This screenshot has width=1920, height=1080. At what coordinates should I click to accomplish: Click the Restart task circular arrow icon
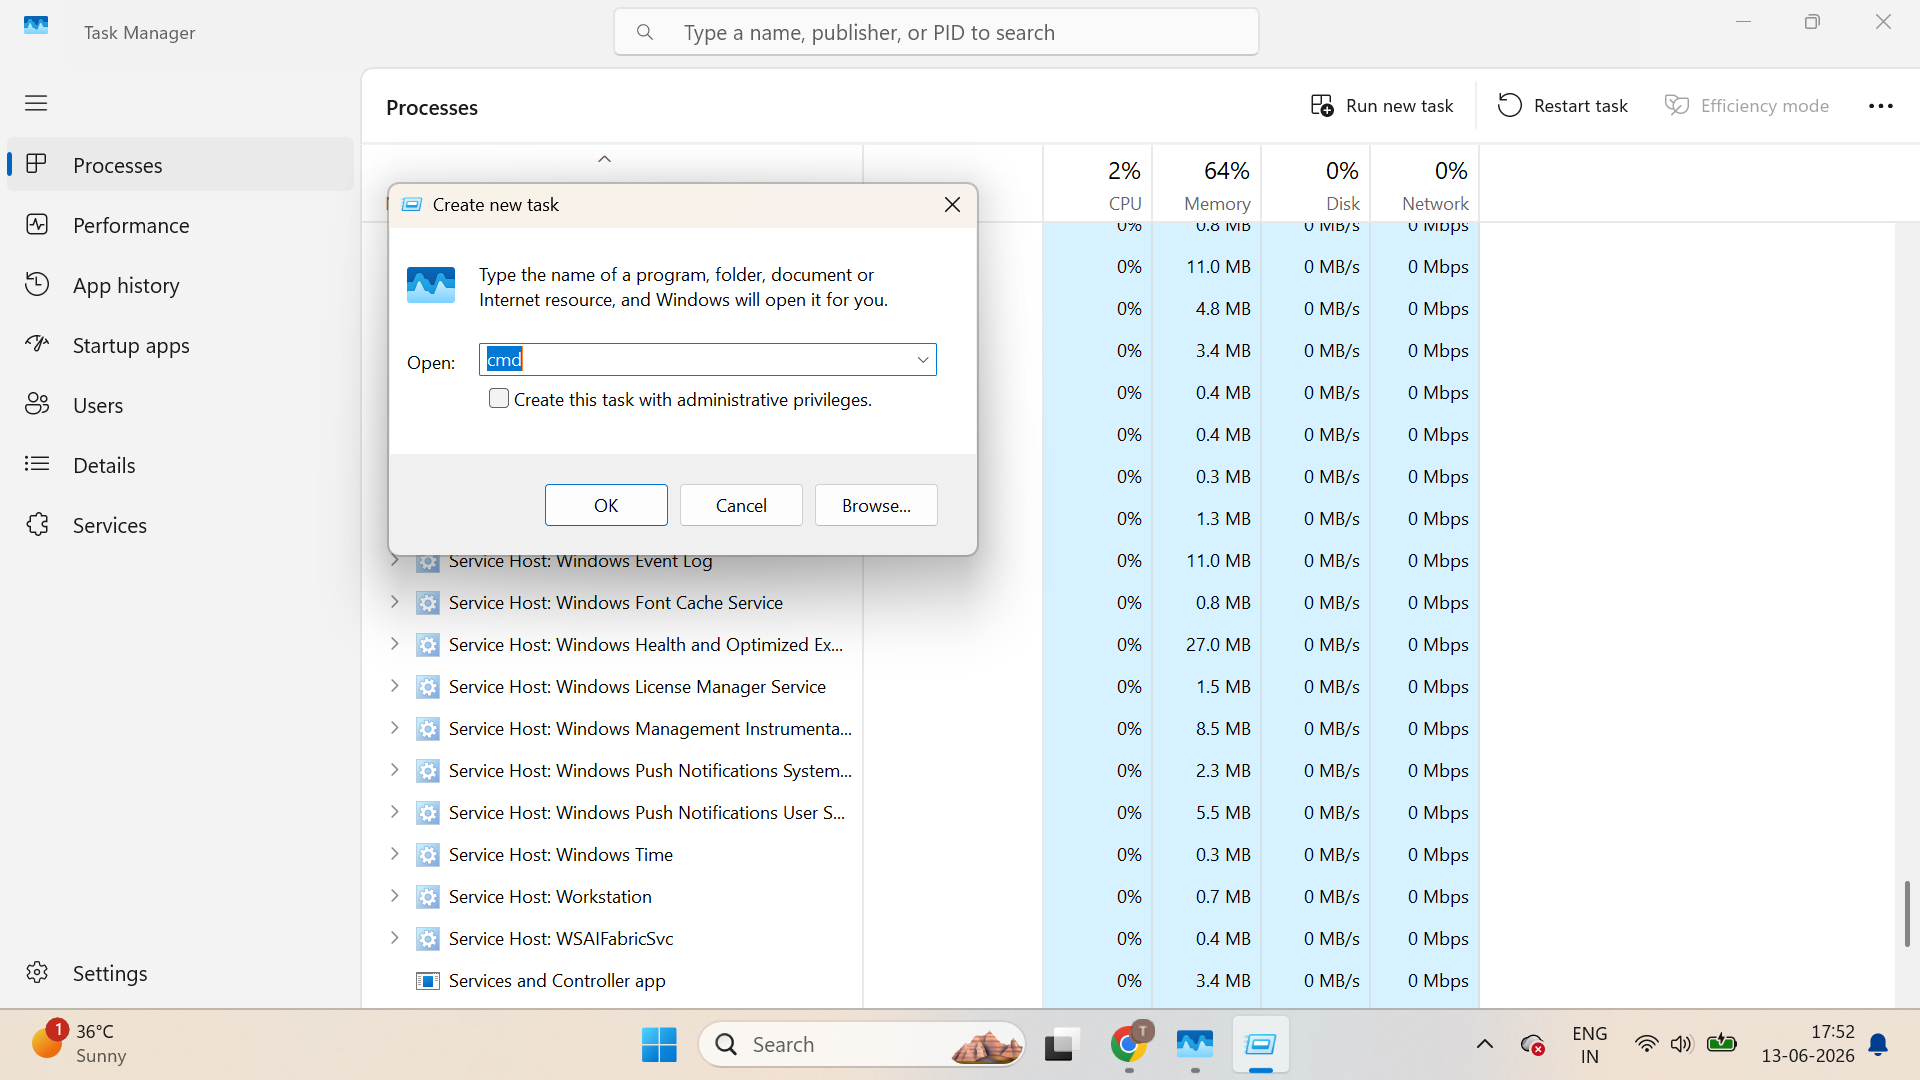pyautogui.click(x=1510, y=105)
